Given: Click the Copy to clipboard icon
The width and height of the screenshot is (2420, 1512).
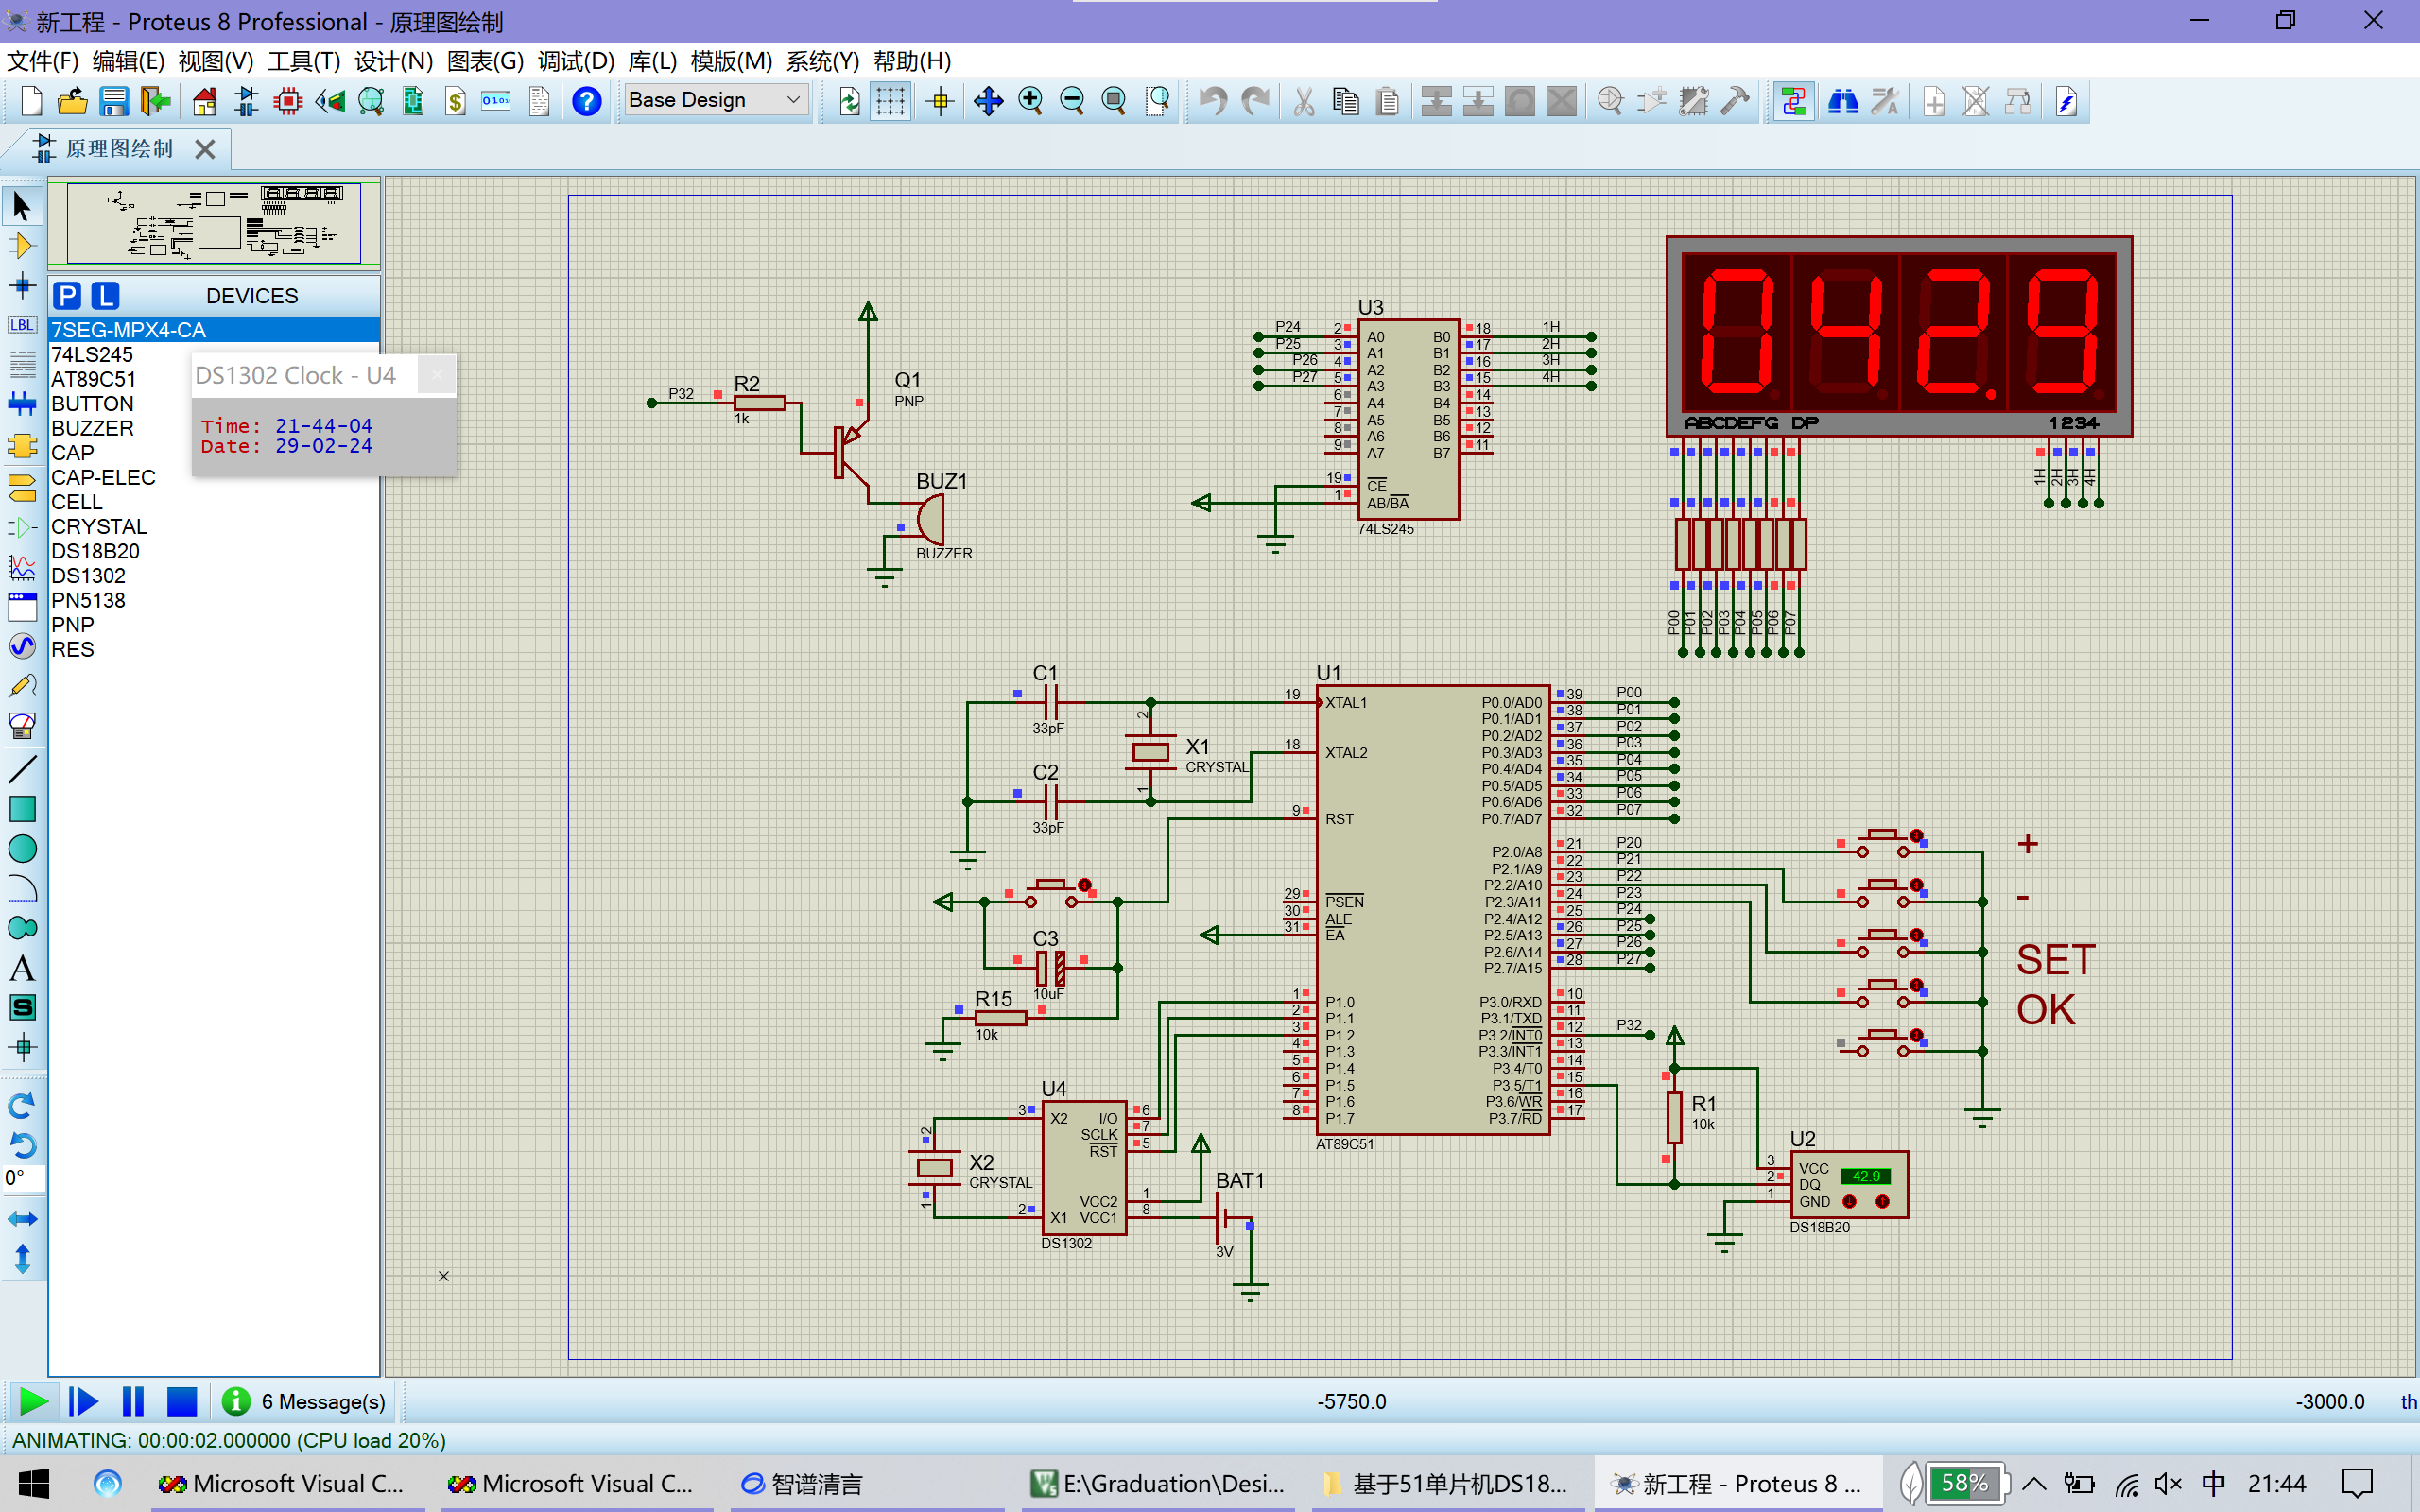Looking at the screenshot, I should point(1346,101).
